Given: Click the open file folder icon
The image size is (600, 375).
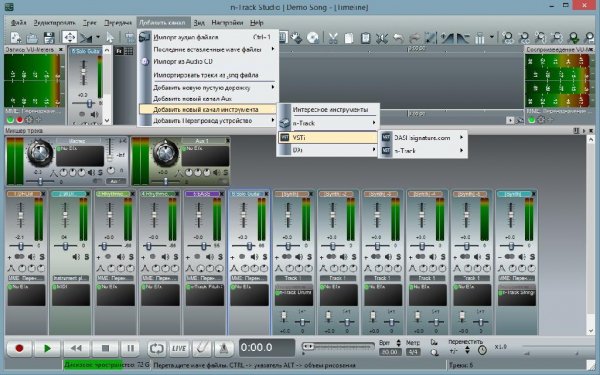Looking at the screenshot, I should pyautogui.click(x=32, y=38).
